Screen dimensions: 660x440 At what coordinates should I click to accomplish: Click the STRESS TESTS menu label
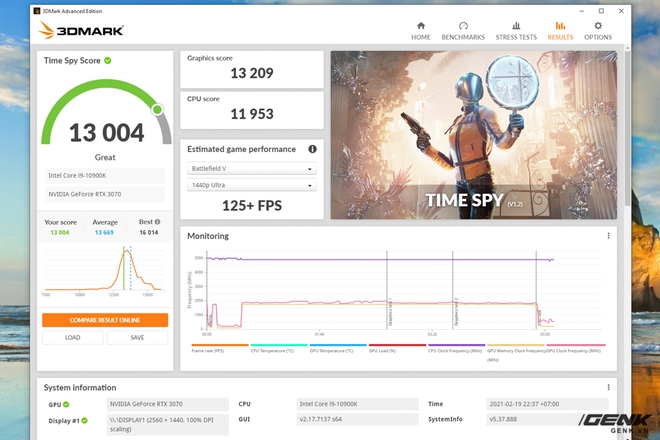click(x=516, y=37)
